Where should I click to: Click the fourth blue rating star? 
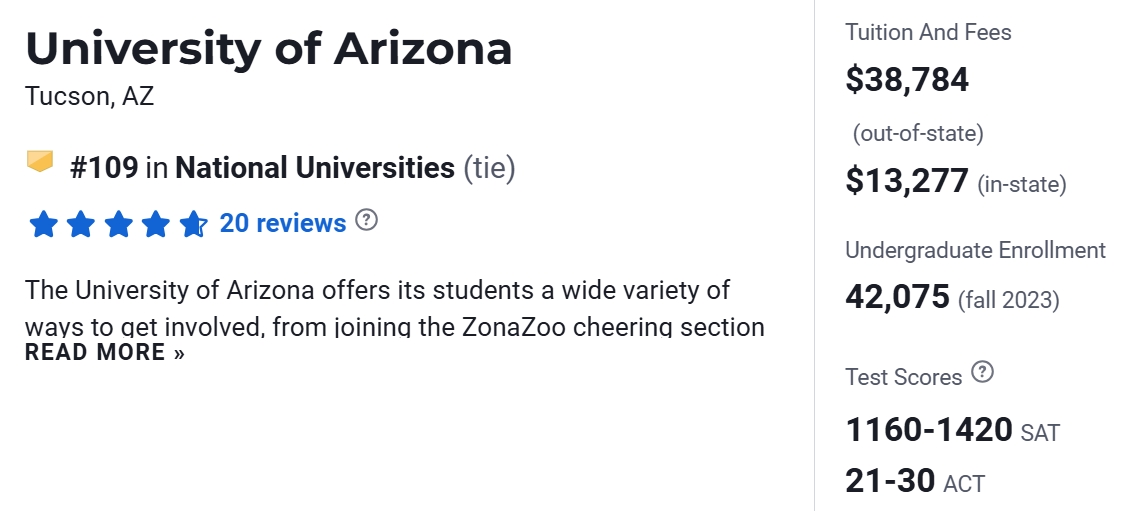click(x=156, y=224)
